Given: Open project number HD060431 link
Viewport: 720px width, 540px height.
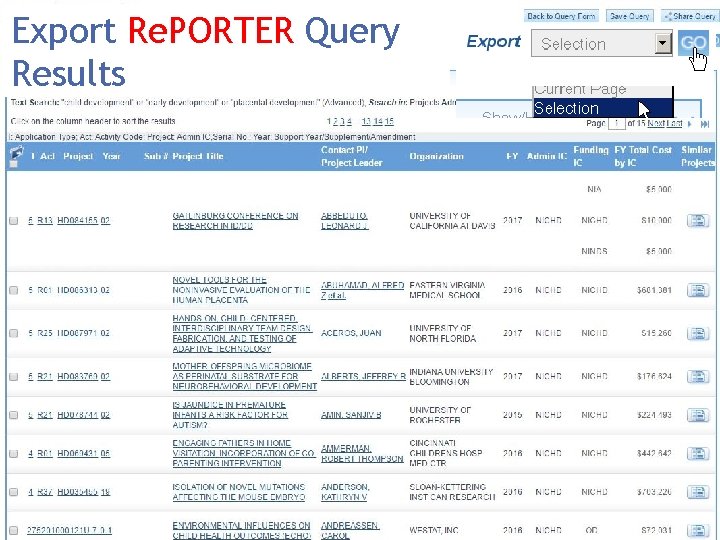Looking at the screenshot, I should (x=78, y=454).
